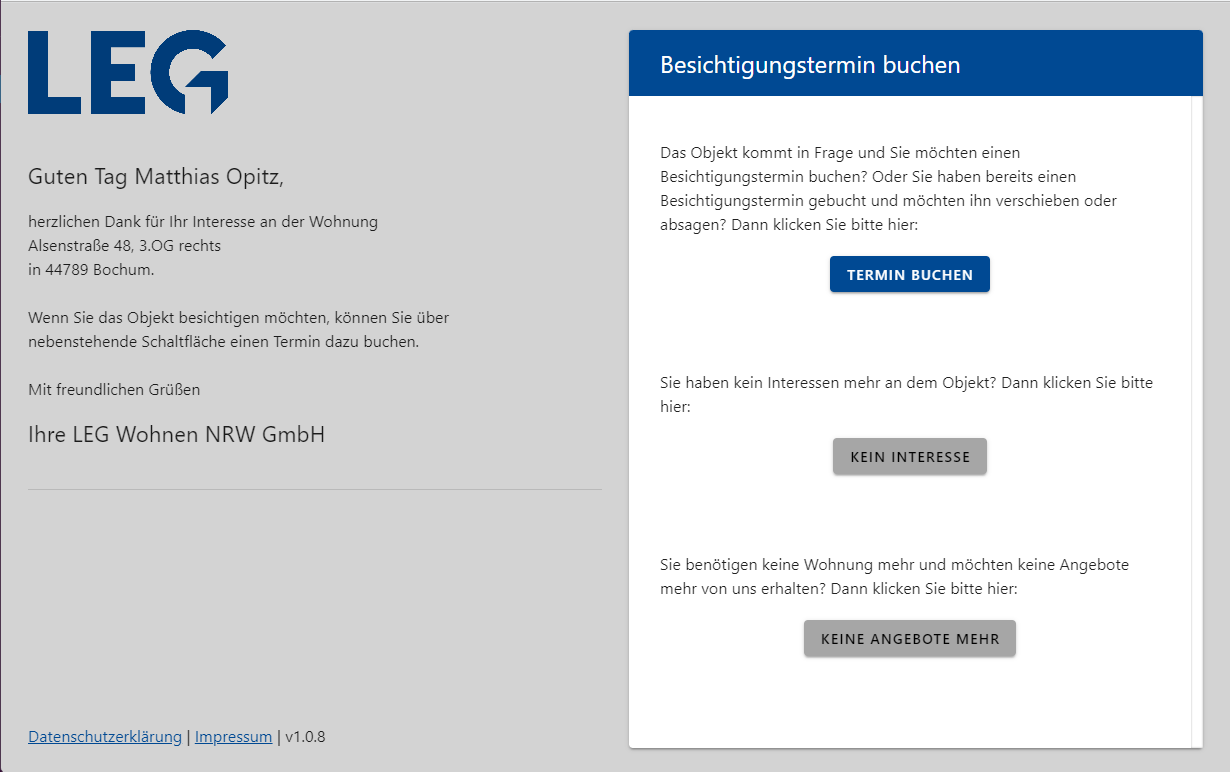
Task: Select the KEINE ANGEBOTE MEHR button
Action: pyautogui.click(x=909, y=639)
